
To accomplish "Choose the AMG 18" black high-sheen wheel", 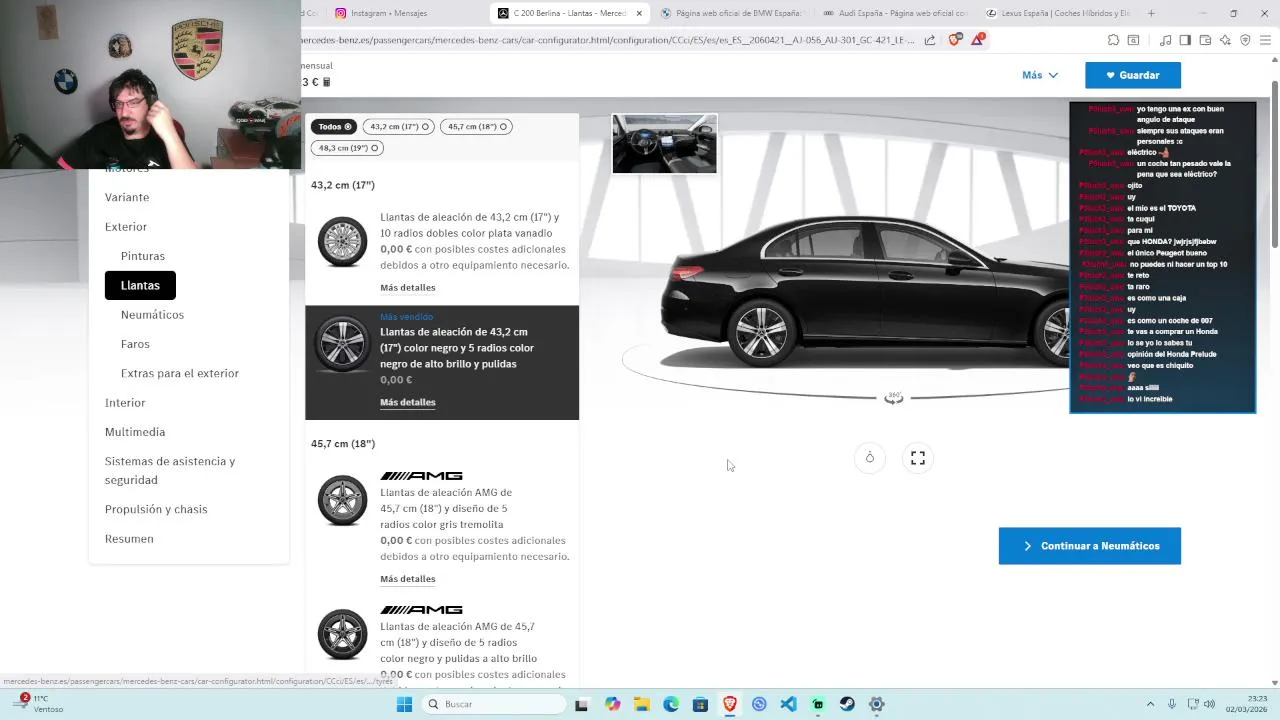I will point(442,642).
